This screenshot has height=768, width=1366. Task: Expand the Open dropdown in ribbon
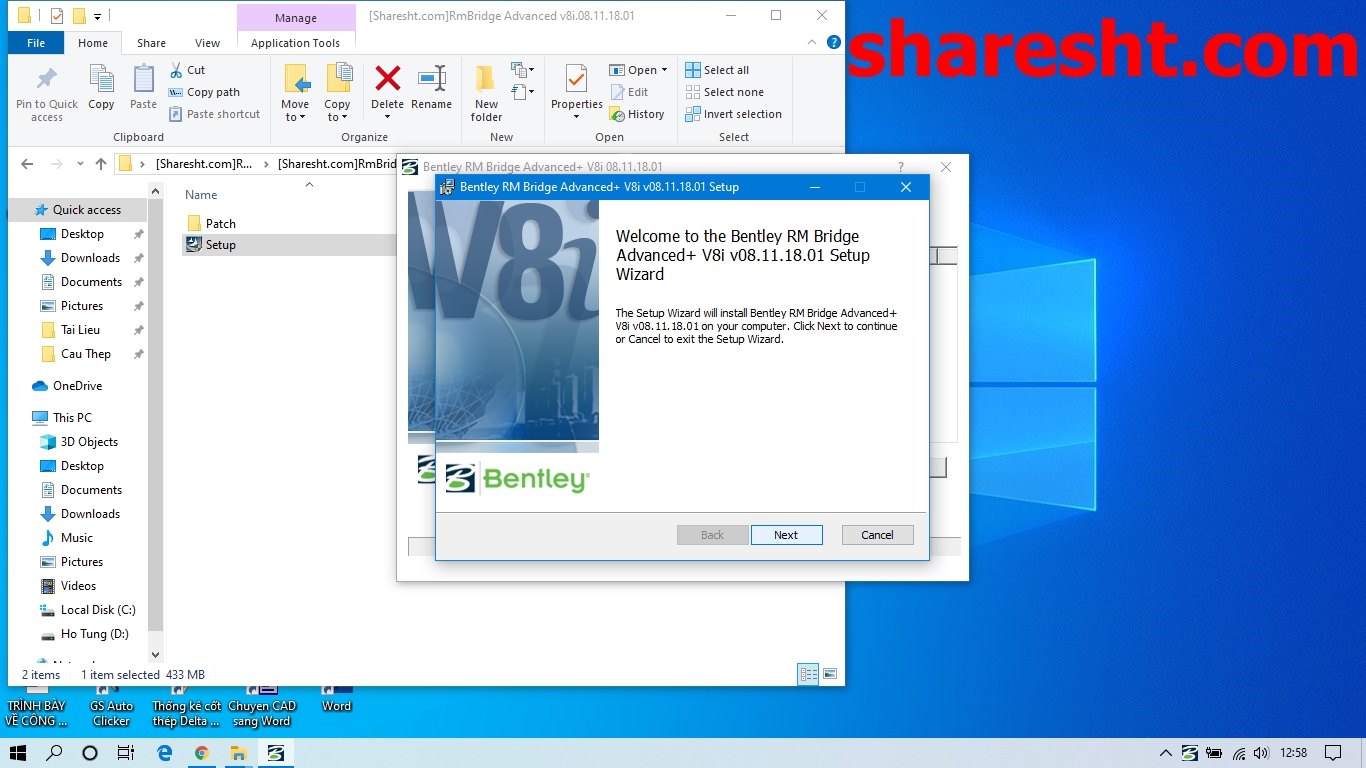click(x=664, y=70)
